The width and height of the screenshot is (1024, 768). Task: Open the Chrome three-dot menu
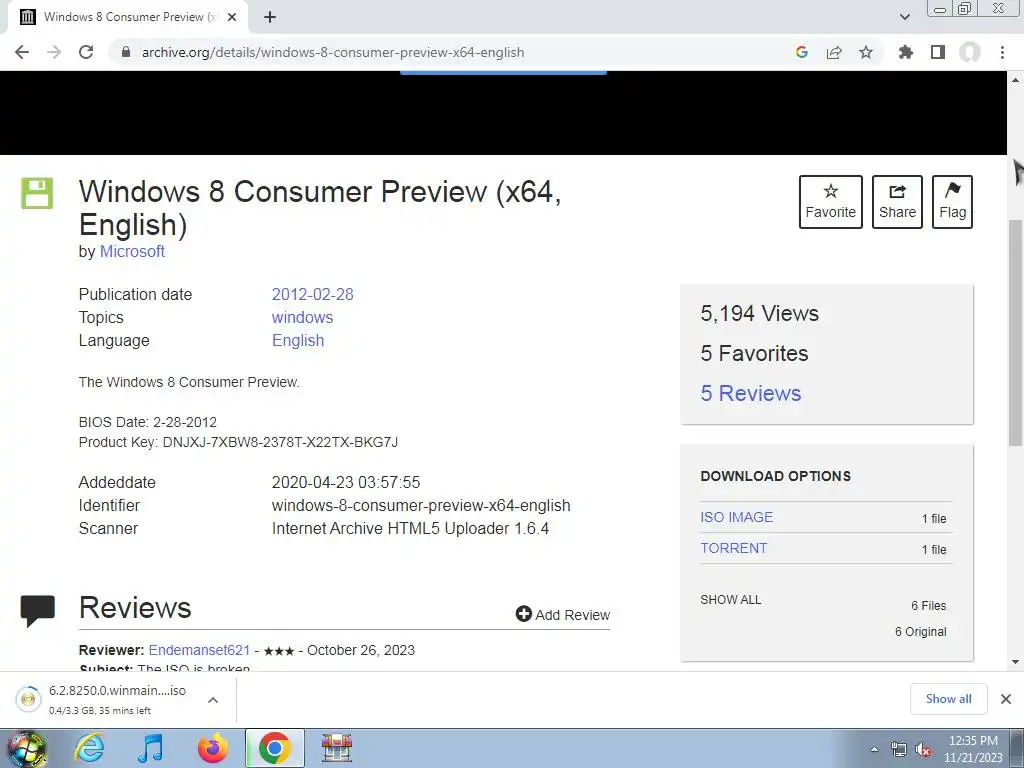click(1002, 52)
